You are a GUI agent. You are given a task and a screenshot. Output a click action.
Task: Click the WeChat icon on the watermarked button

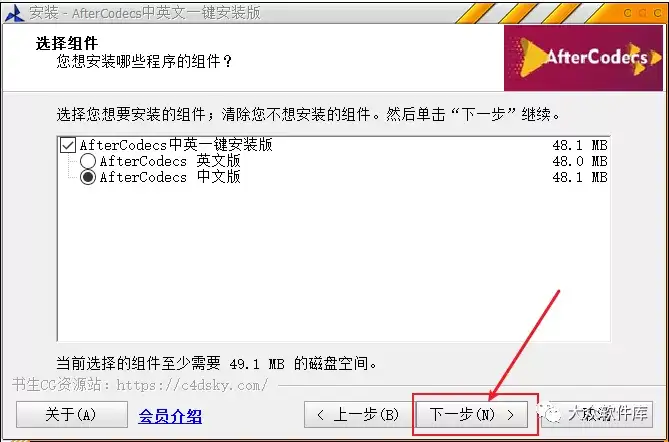pyautogui.click(x=550, y=413)
